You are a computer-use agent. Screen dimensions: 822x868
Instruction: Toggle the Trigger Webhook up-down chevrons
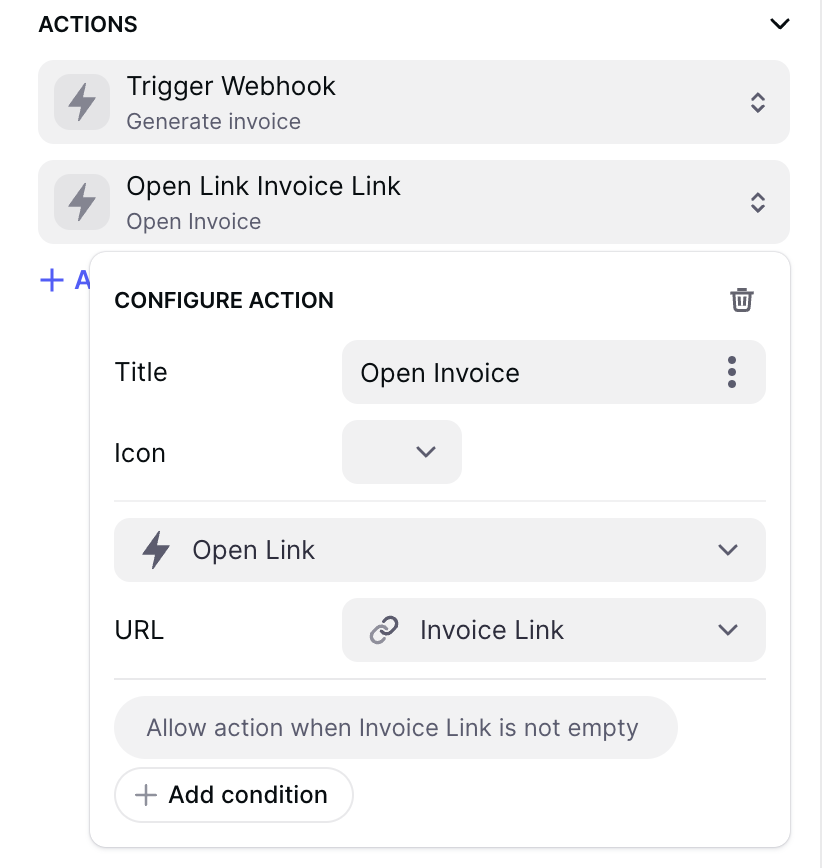click(x=758, y=102)
